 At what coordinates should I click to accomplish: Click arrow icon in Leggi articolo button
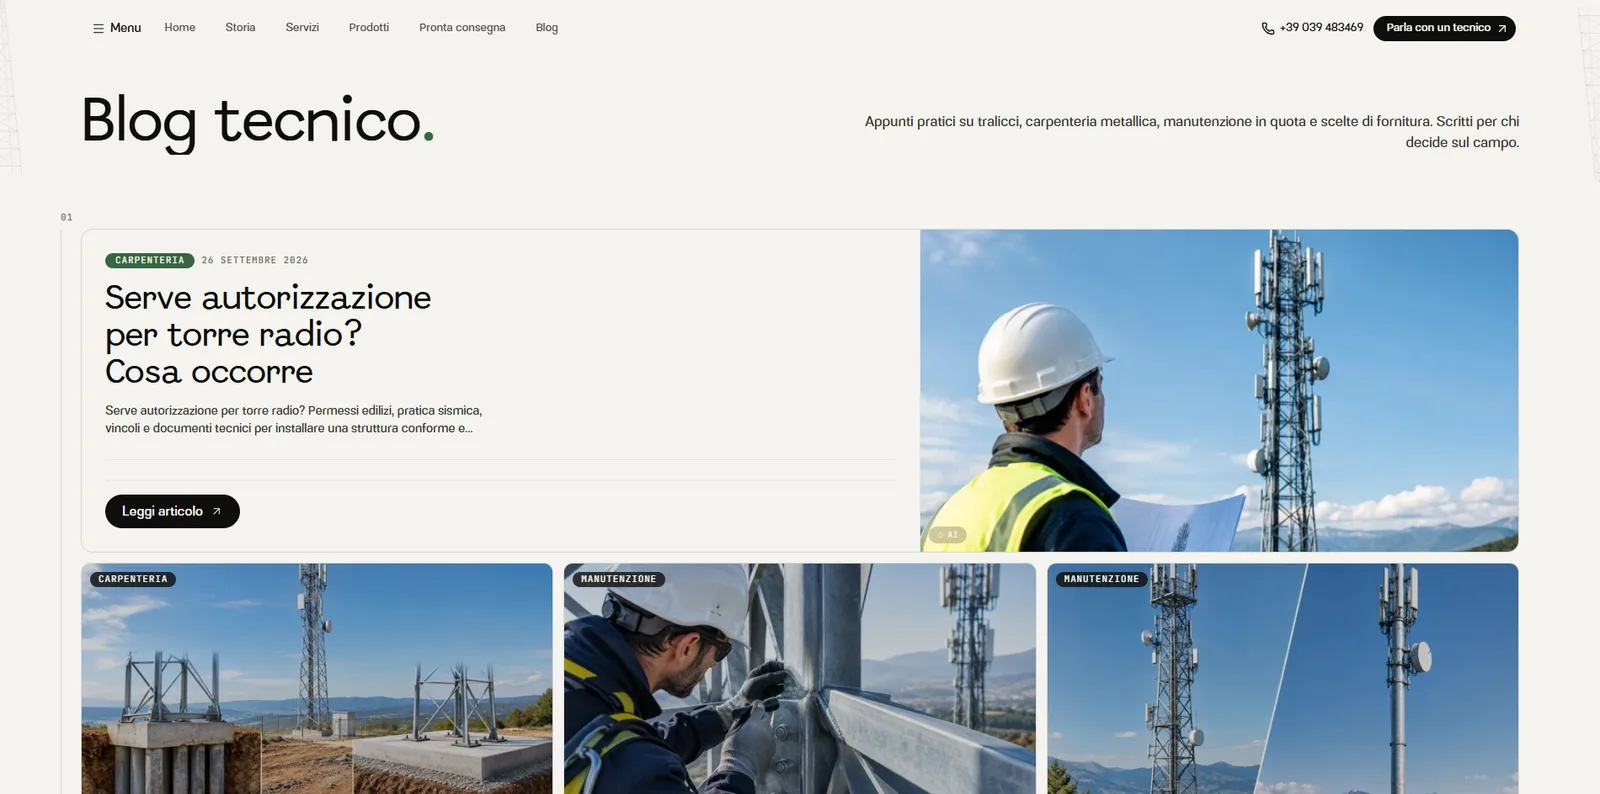(x=216, y=511)
